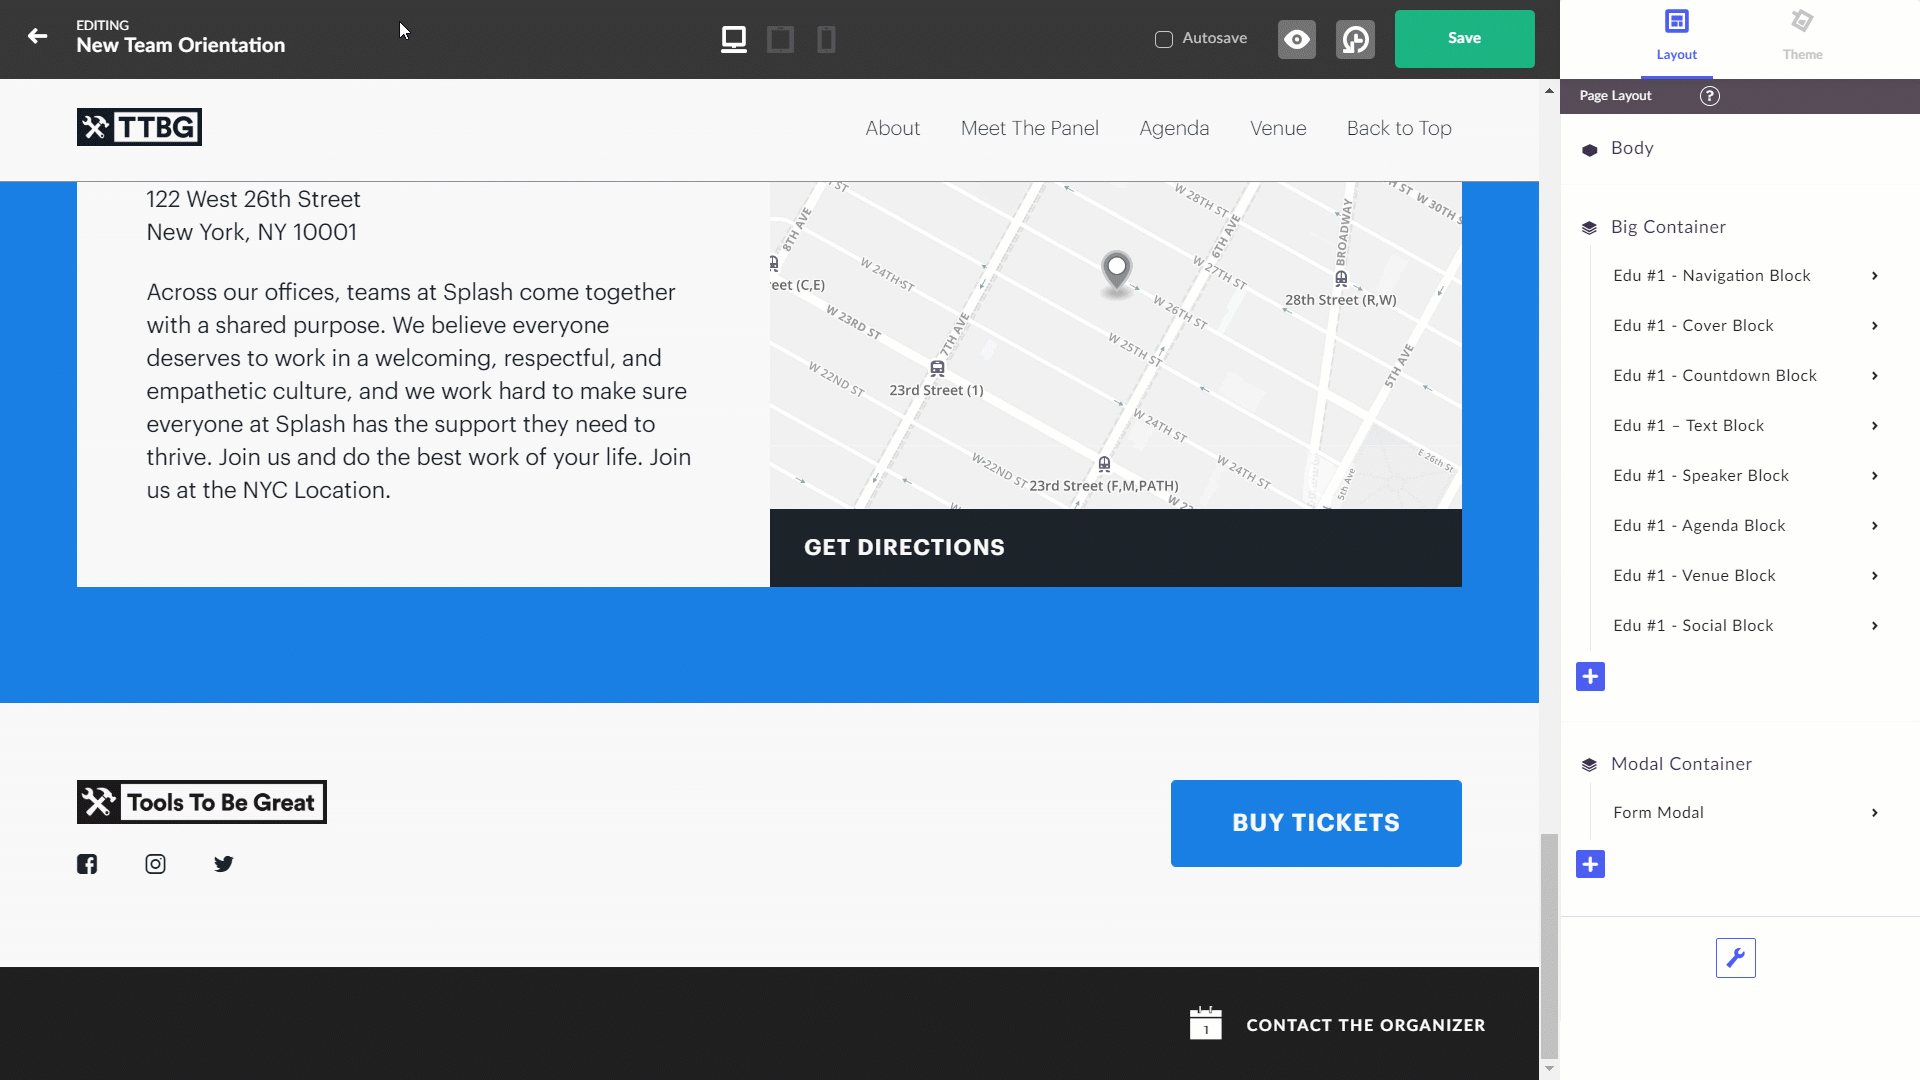The width and height of the screenshot is (1920, 1080).
Task: Enable the Autosave checkbox
Action: [x=1164, y=39]
